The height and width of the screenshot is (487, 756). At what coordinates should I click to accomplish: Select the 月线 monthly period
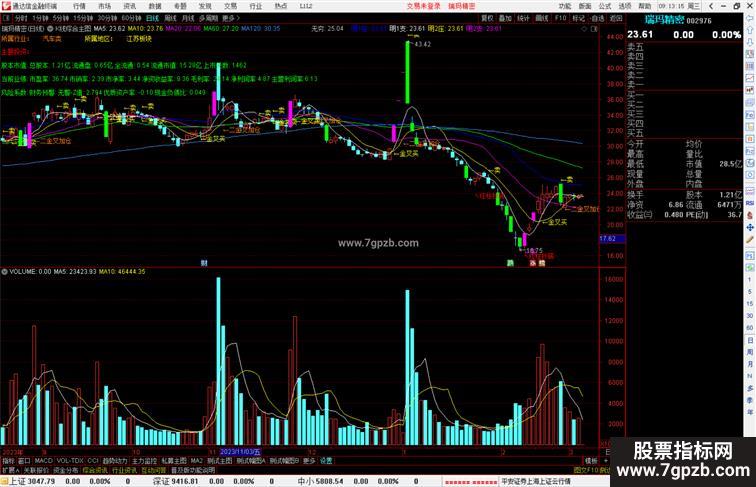click(188, 18)
